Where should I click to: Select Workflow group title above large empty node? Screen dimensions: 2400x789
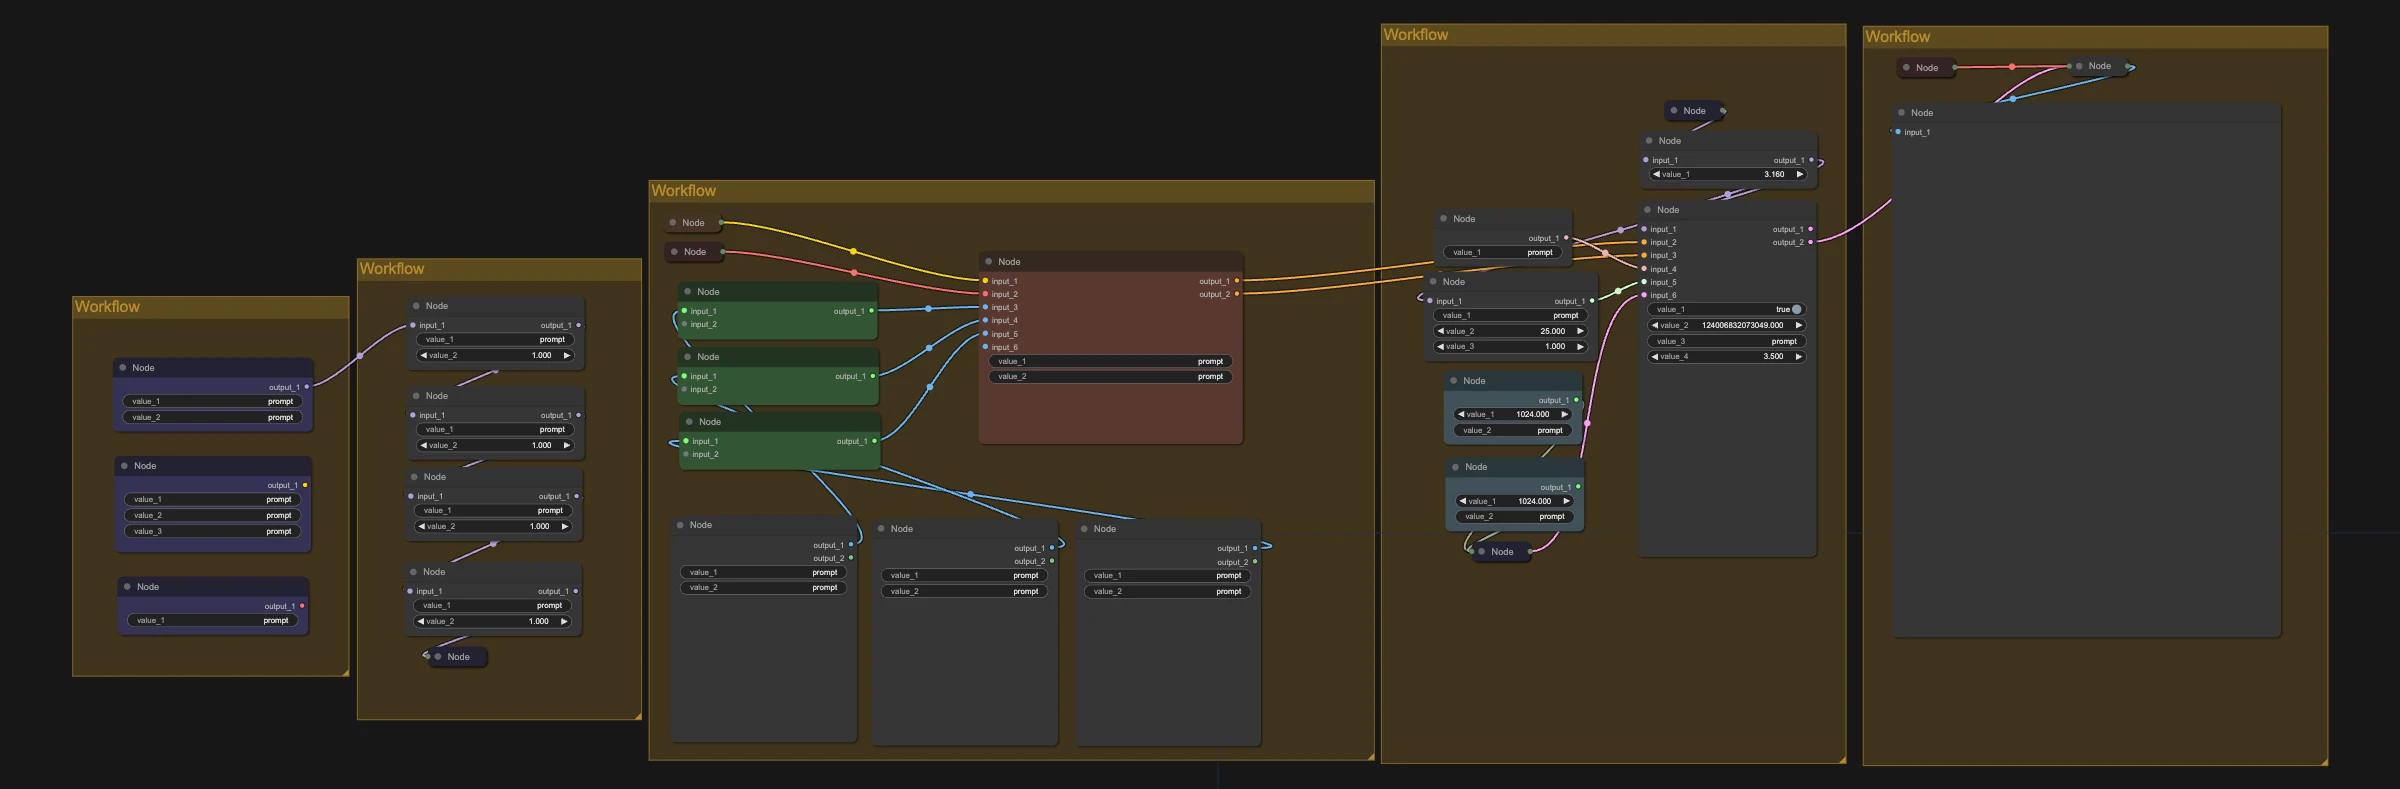pyautogui.click(x=1897, y=37)
